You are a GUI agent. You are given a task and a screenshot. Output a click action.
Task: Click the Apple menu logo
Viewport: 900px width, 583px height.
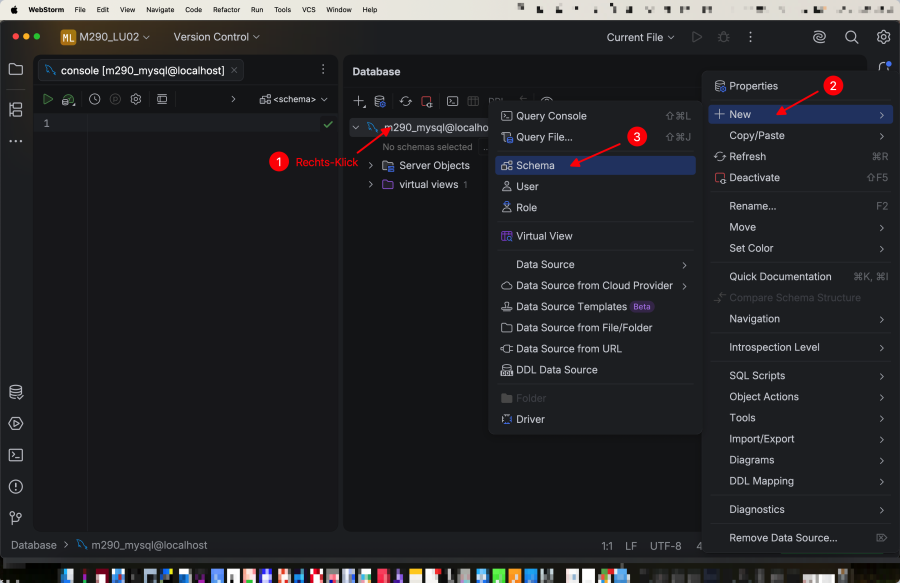click(14, 10)
